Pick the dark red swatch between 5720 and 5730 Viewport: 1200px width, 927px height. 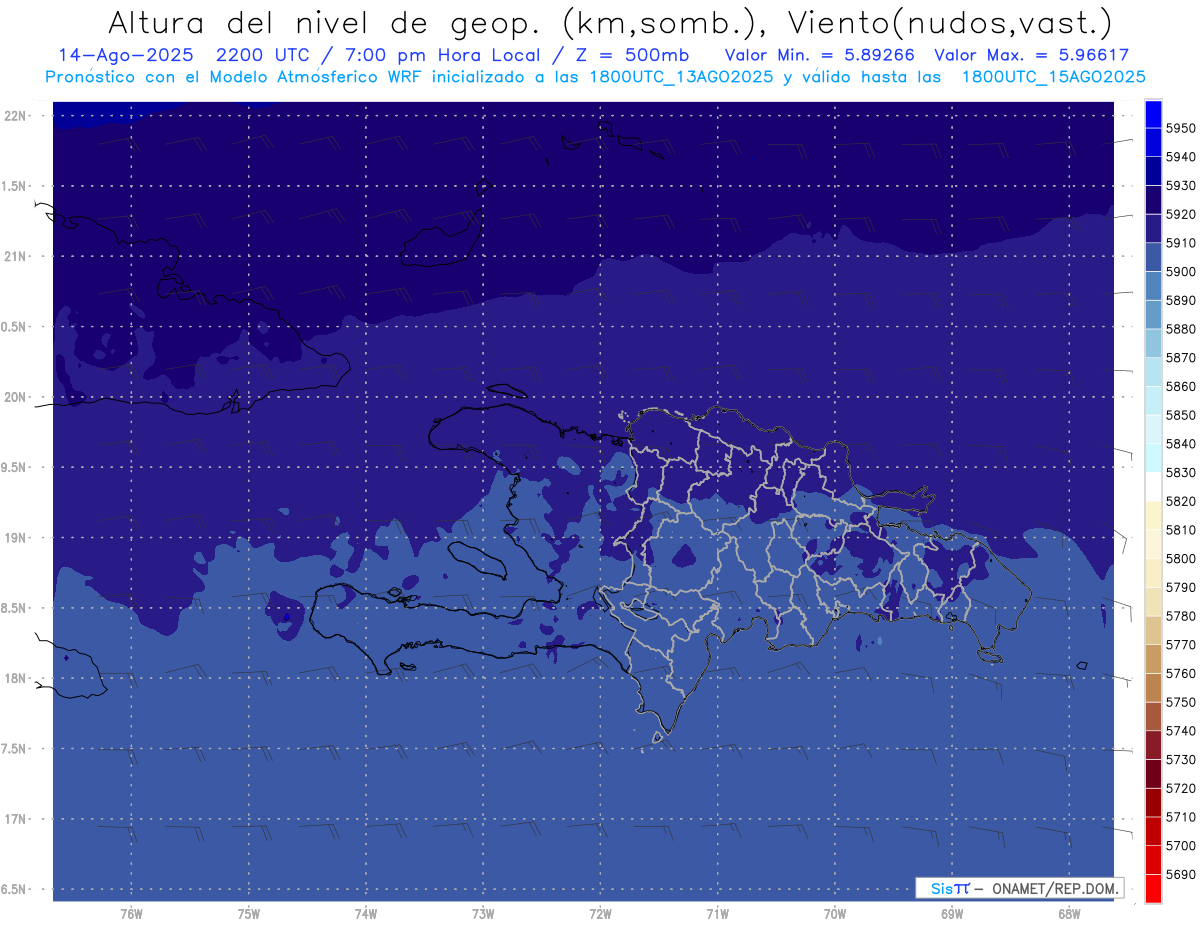(x=1153, y=774)
